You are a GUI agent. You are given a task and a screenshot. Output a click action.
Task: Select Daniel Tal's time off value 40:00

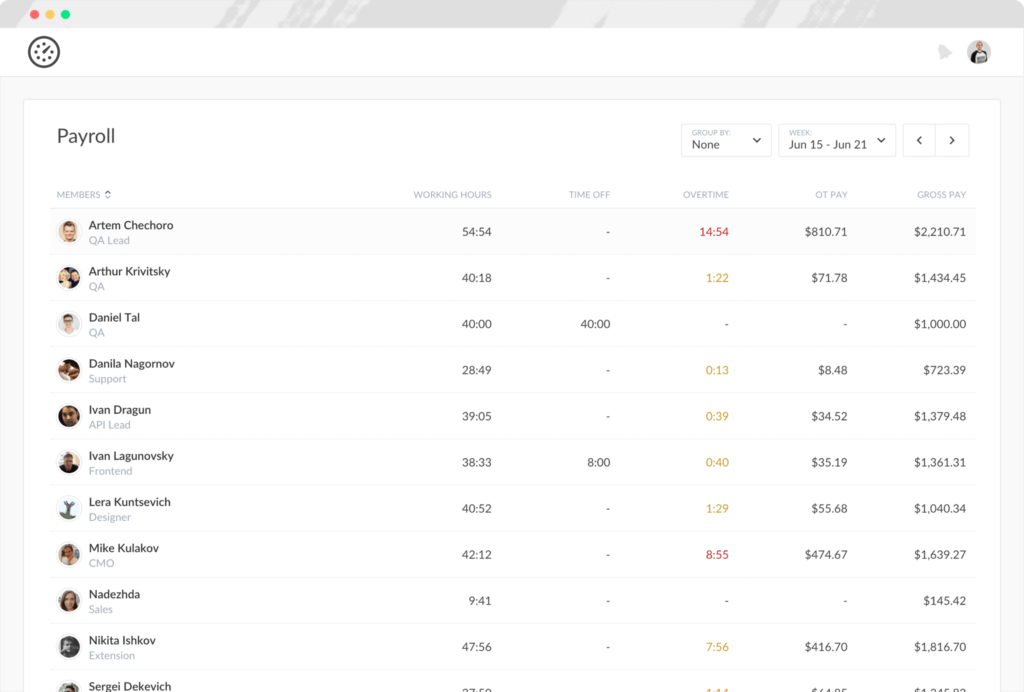pyautogui.click(x=594, y=324)
